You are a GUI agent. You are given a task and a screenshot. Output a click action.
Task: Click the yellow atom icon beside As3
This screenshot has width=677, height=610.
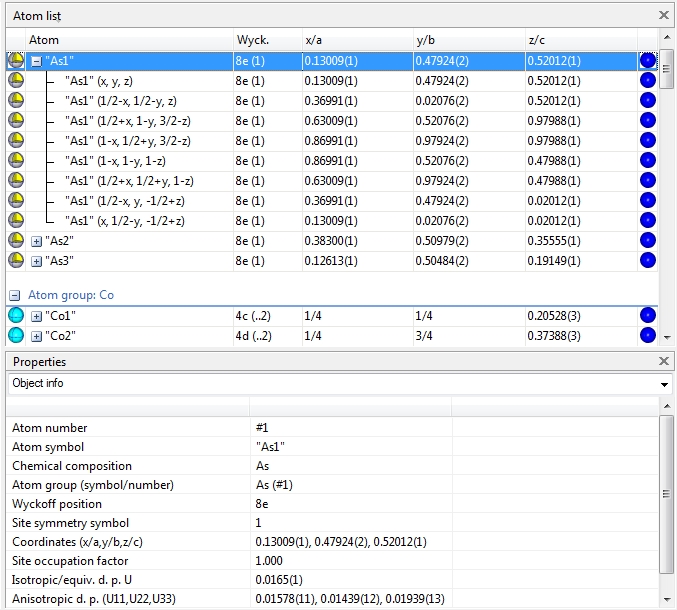pos(16,261)
